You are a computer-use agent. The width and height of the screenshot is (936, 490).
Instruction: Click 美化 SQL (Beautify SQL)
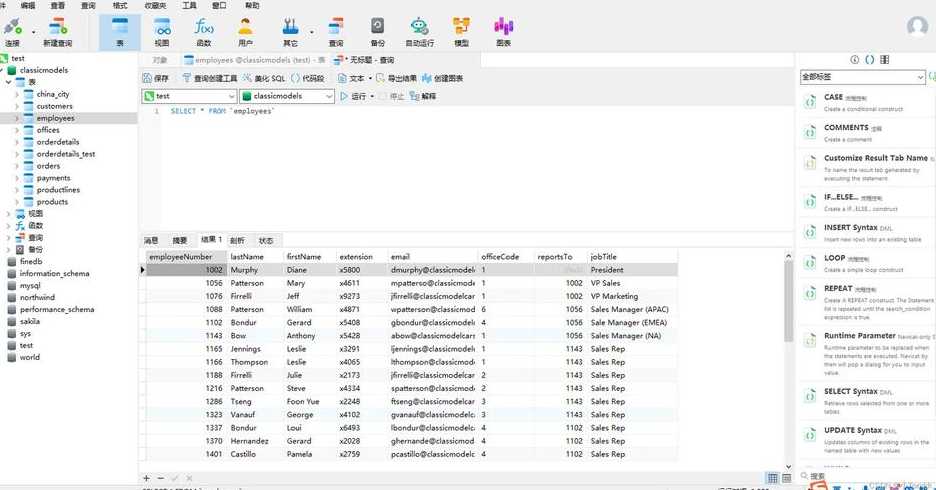[x=264, y=78]
